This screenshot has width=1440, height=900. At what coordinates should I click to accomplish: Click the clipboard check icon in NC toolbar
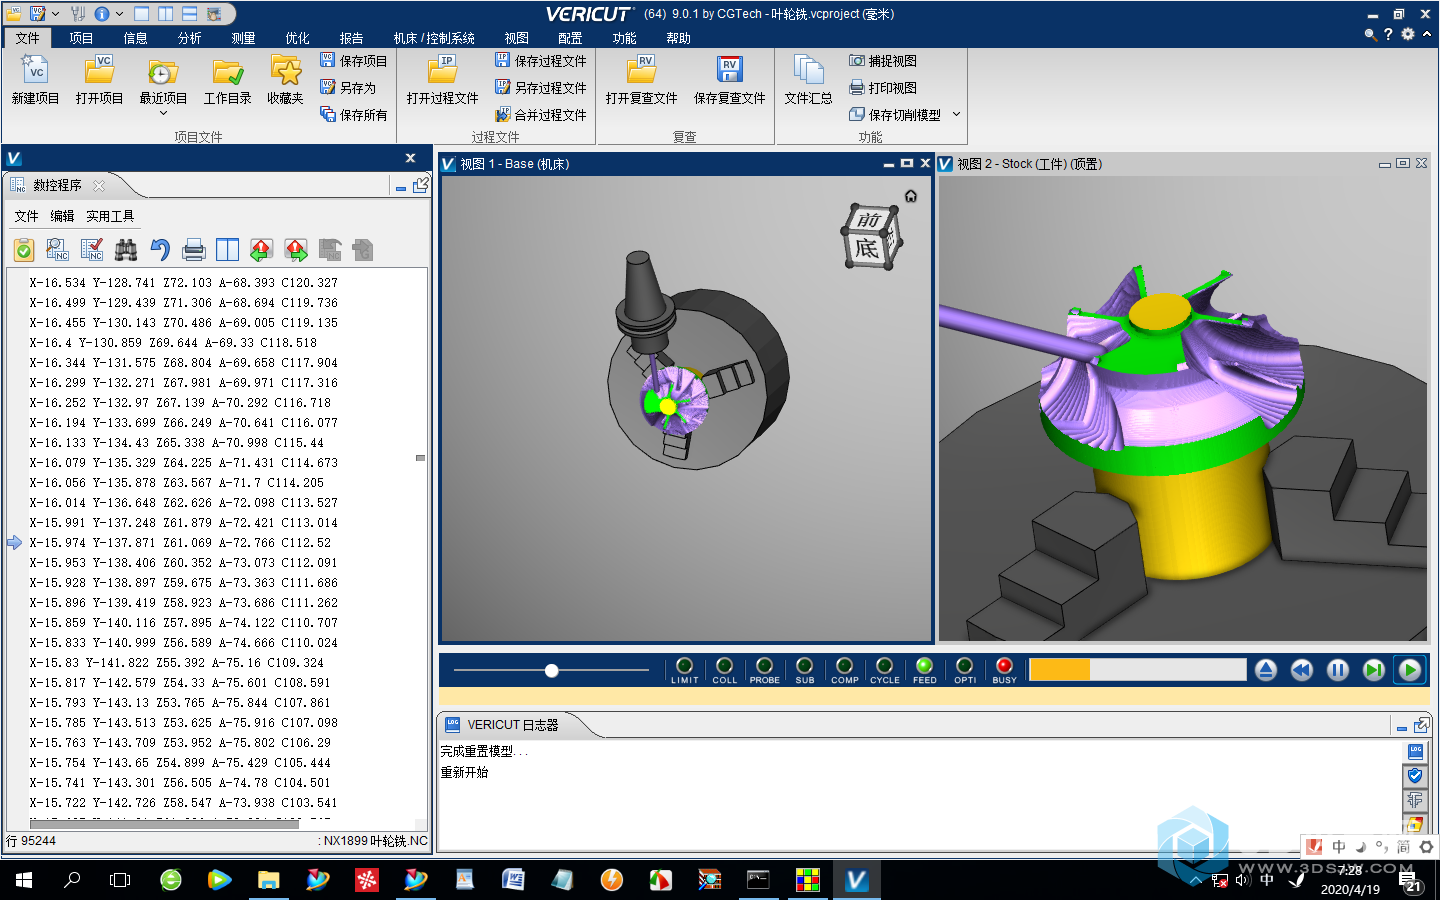click(24, 250)
